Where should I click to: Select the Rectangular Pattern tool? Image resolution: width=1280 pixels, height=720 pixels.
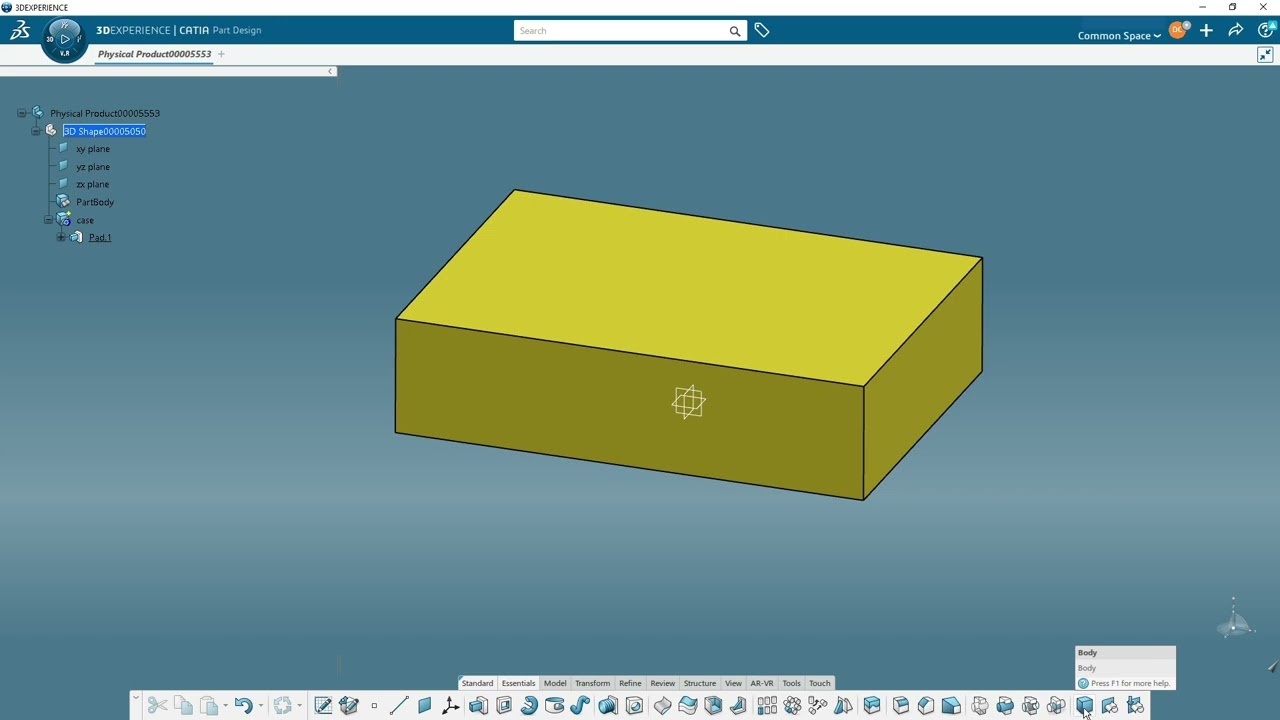767,706
